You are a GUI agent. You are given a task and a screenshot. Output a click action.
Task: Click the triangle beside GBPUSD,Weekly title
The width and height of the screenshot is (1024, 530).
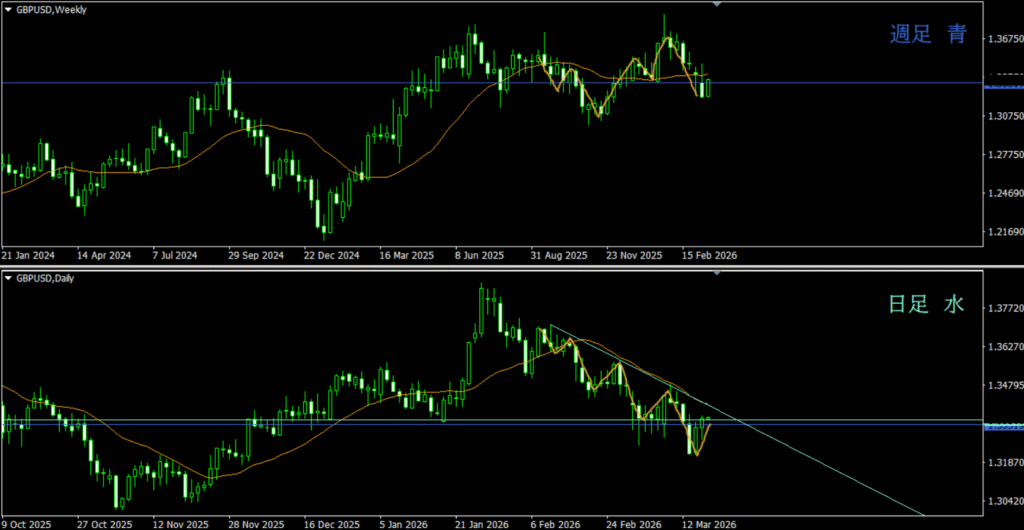8,8
